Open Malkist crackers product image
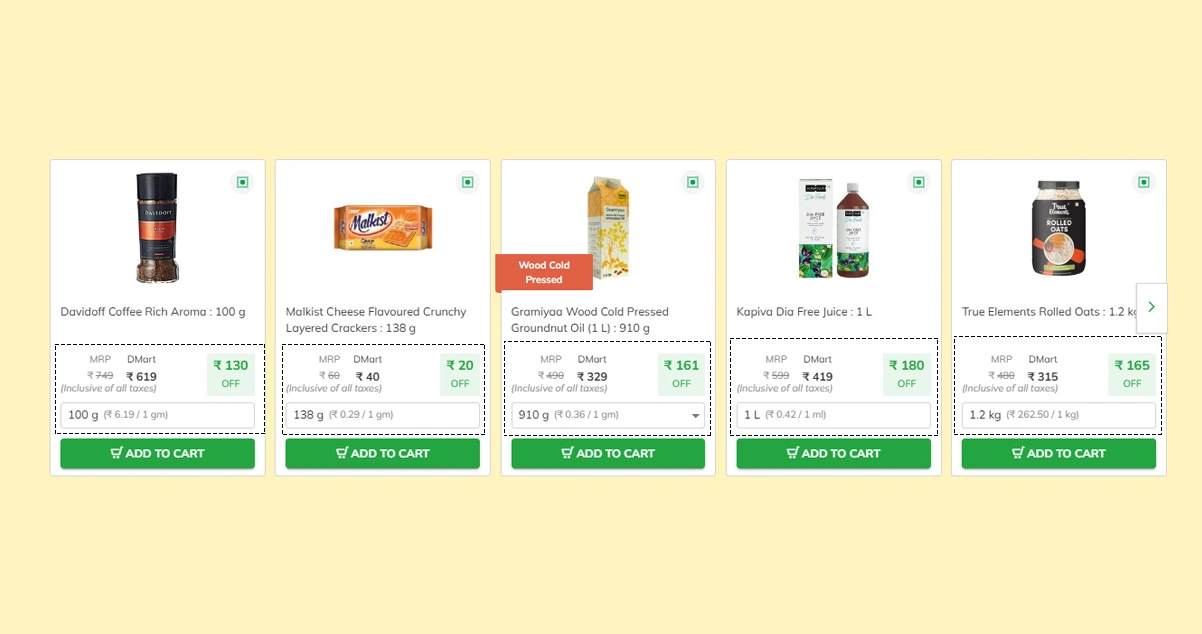The width and height of the screenshot is (1202, 634). pos(383,228)
